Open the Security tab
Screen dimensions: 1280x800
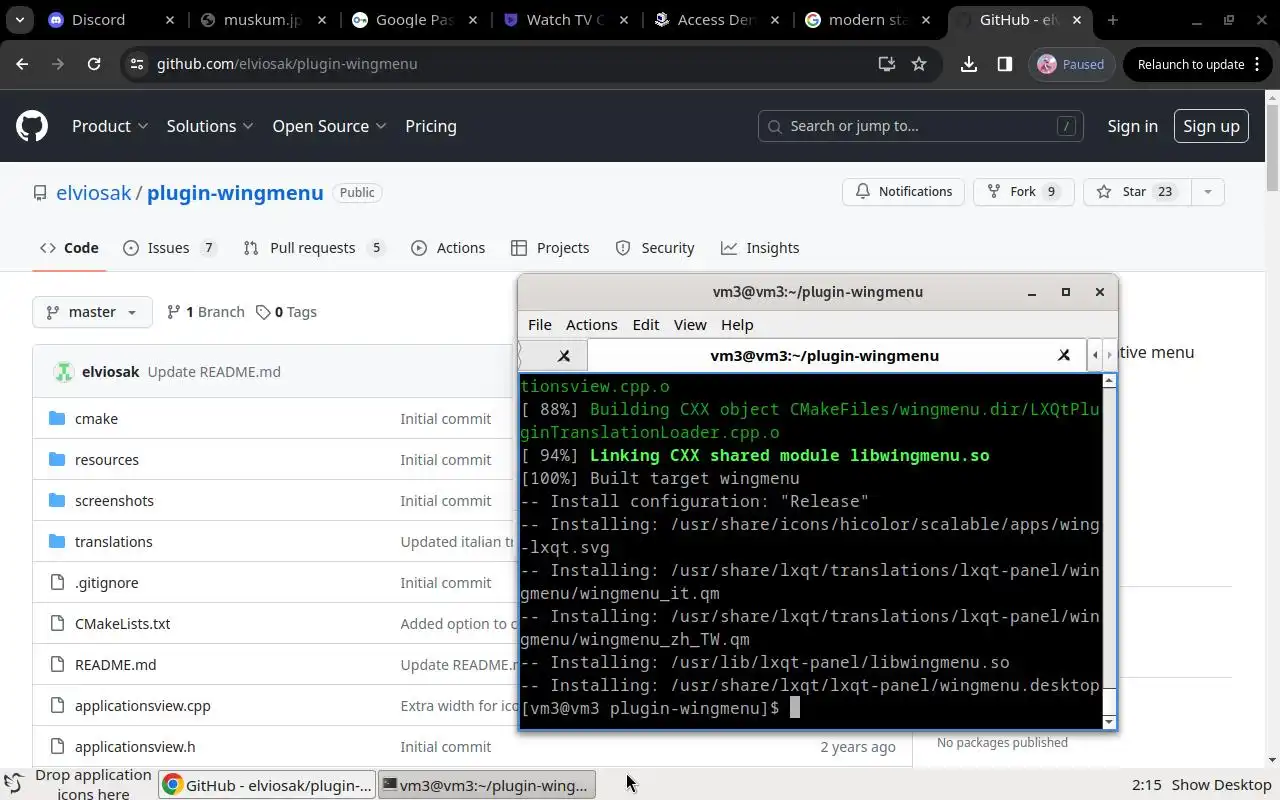click(x=655, y=248)
